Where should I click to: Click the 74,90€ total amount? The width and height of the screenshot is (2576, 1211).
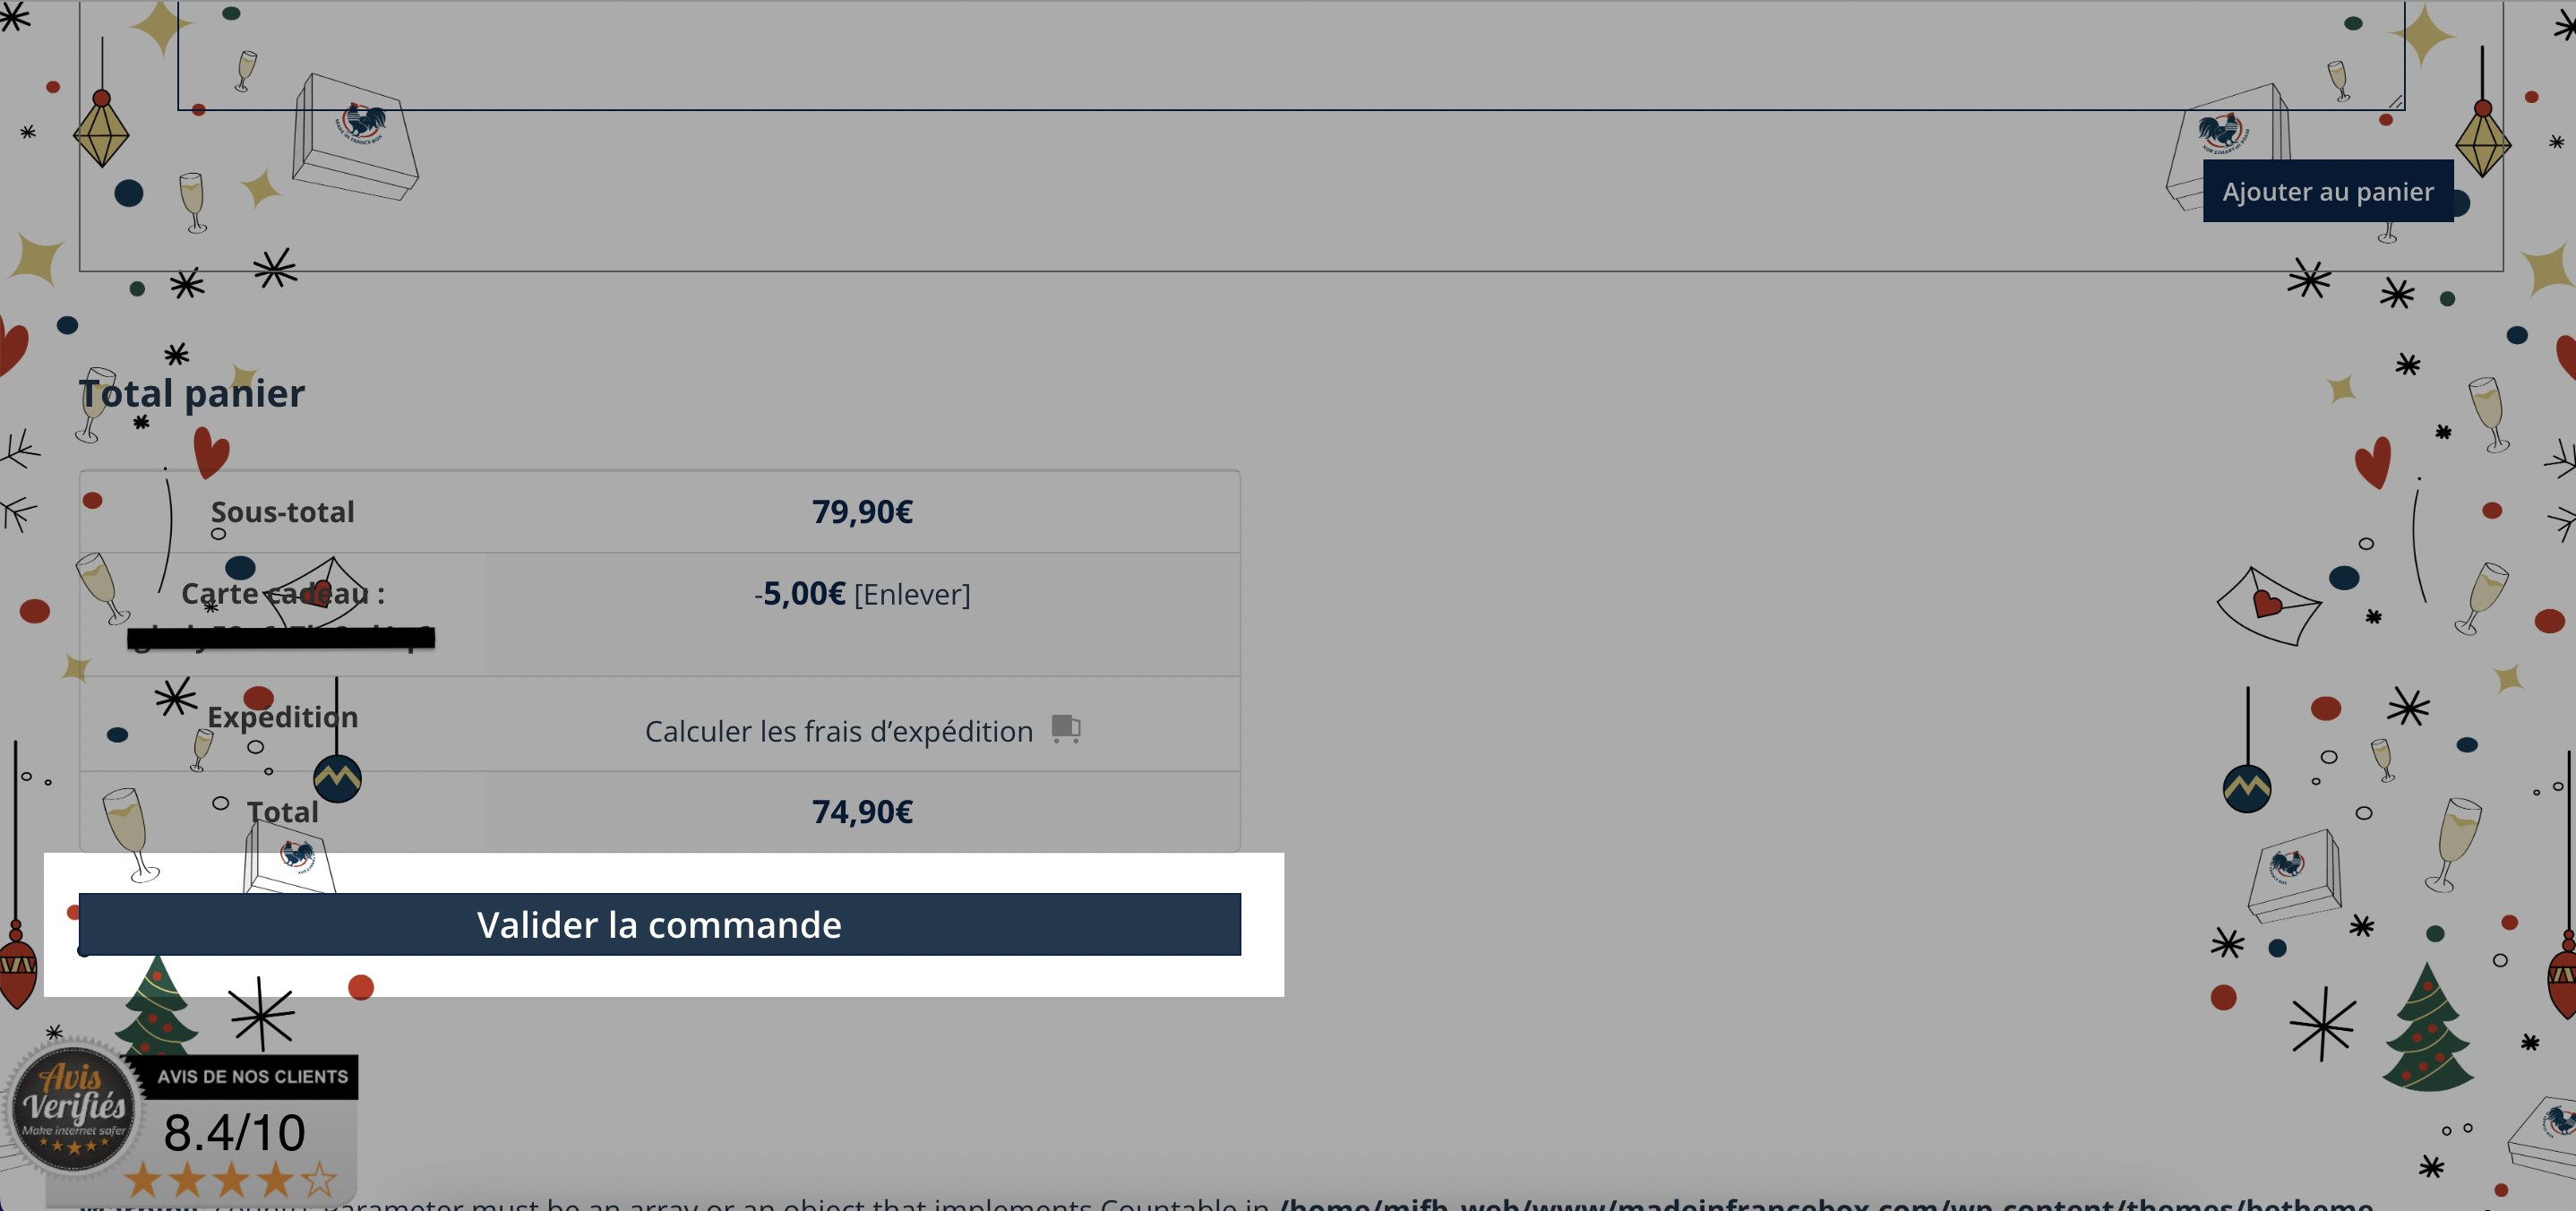pos(862,812)
